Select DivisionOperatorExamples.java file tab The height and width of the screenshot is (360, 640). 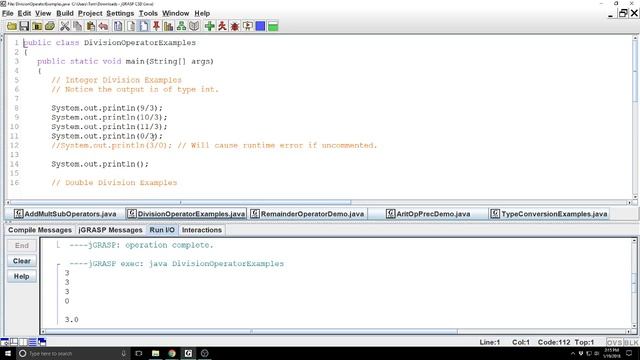pos(186,214)
